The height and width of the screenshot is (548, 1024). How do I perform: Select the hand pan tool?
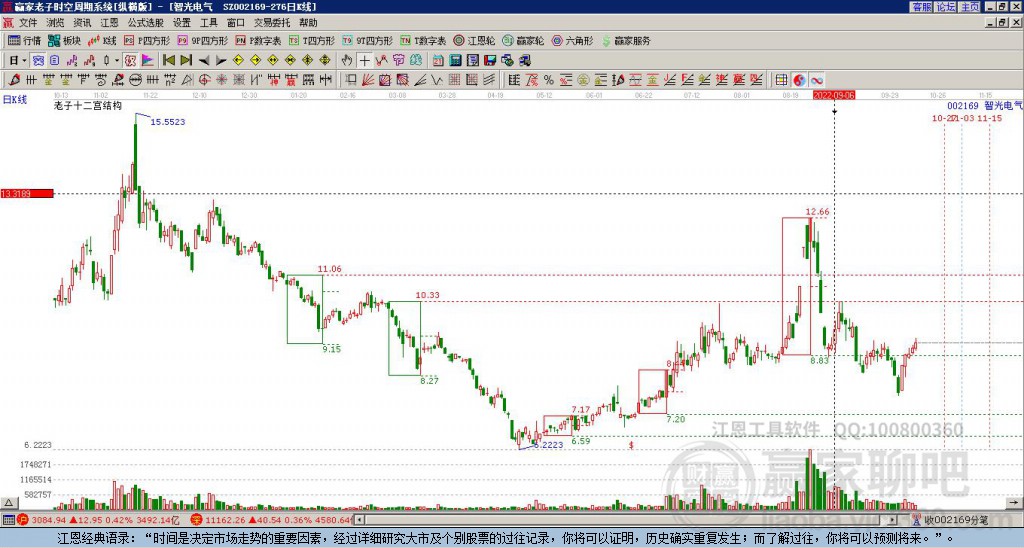[x=347, y=60]
